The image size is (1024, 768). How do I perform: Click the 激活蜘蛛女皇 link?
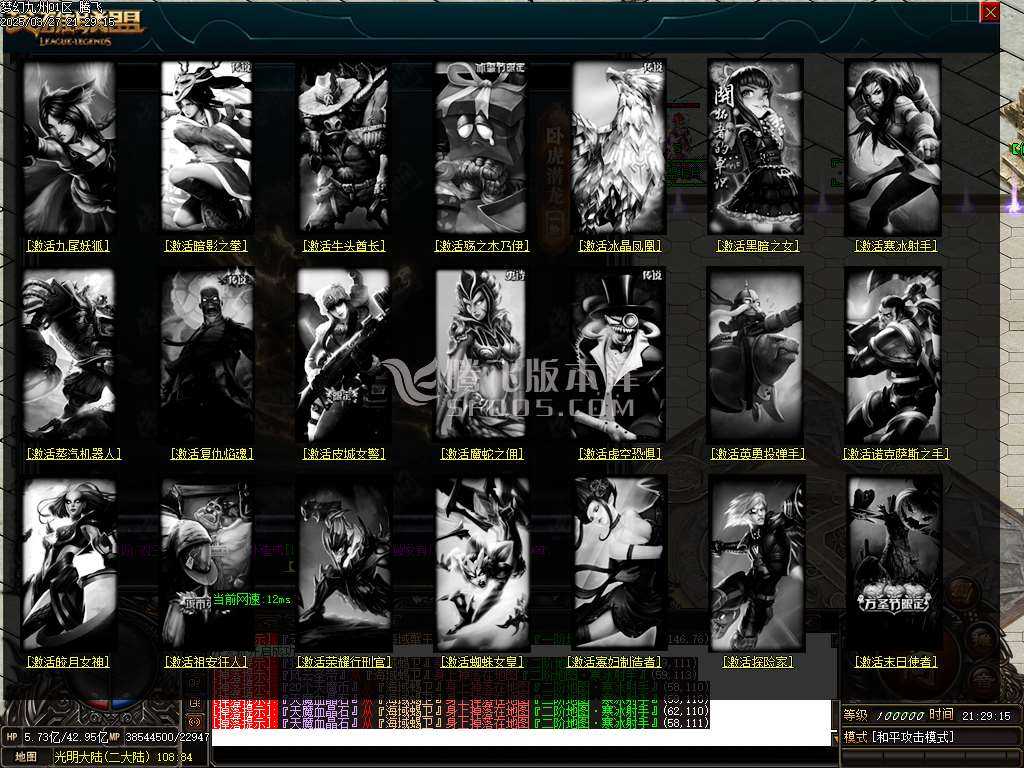click(481, 662)
